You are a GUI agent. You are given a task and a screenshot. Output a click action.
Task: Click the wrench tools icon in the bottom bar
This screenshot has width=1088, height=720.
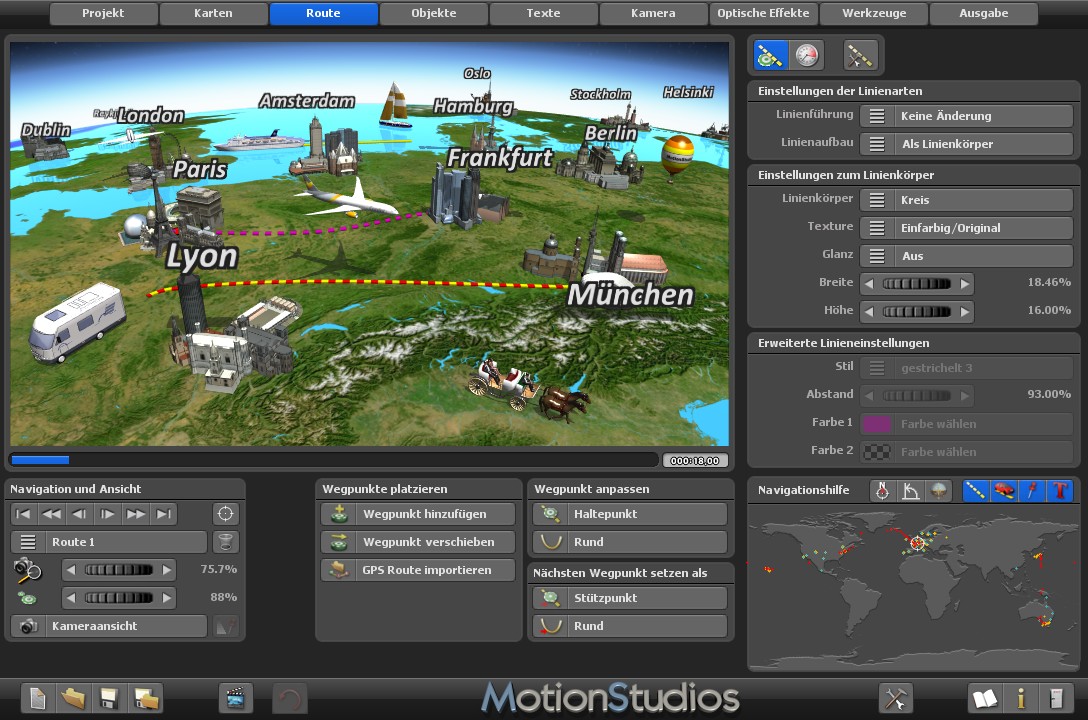896,697
